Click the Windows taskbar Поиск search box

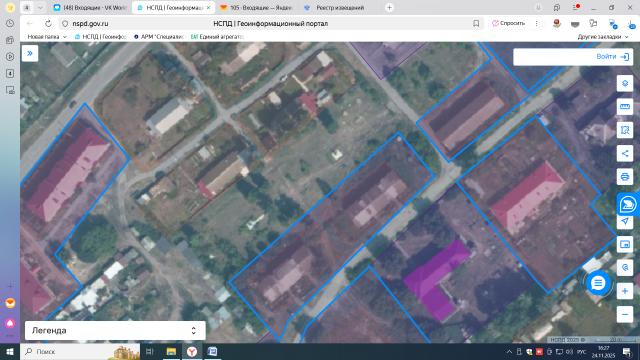click(x=80, y=351)
